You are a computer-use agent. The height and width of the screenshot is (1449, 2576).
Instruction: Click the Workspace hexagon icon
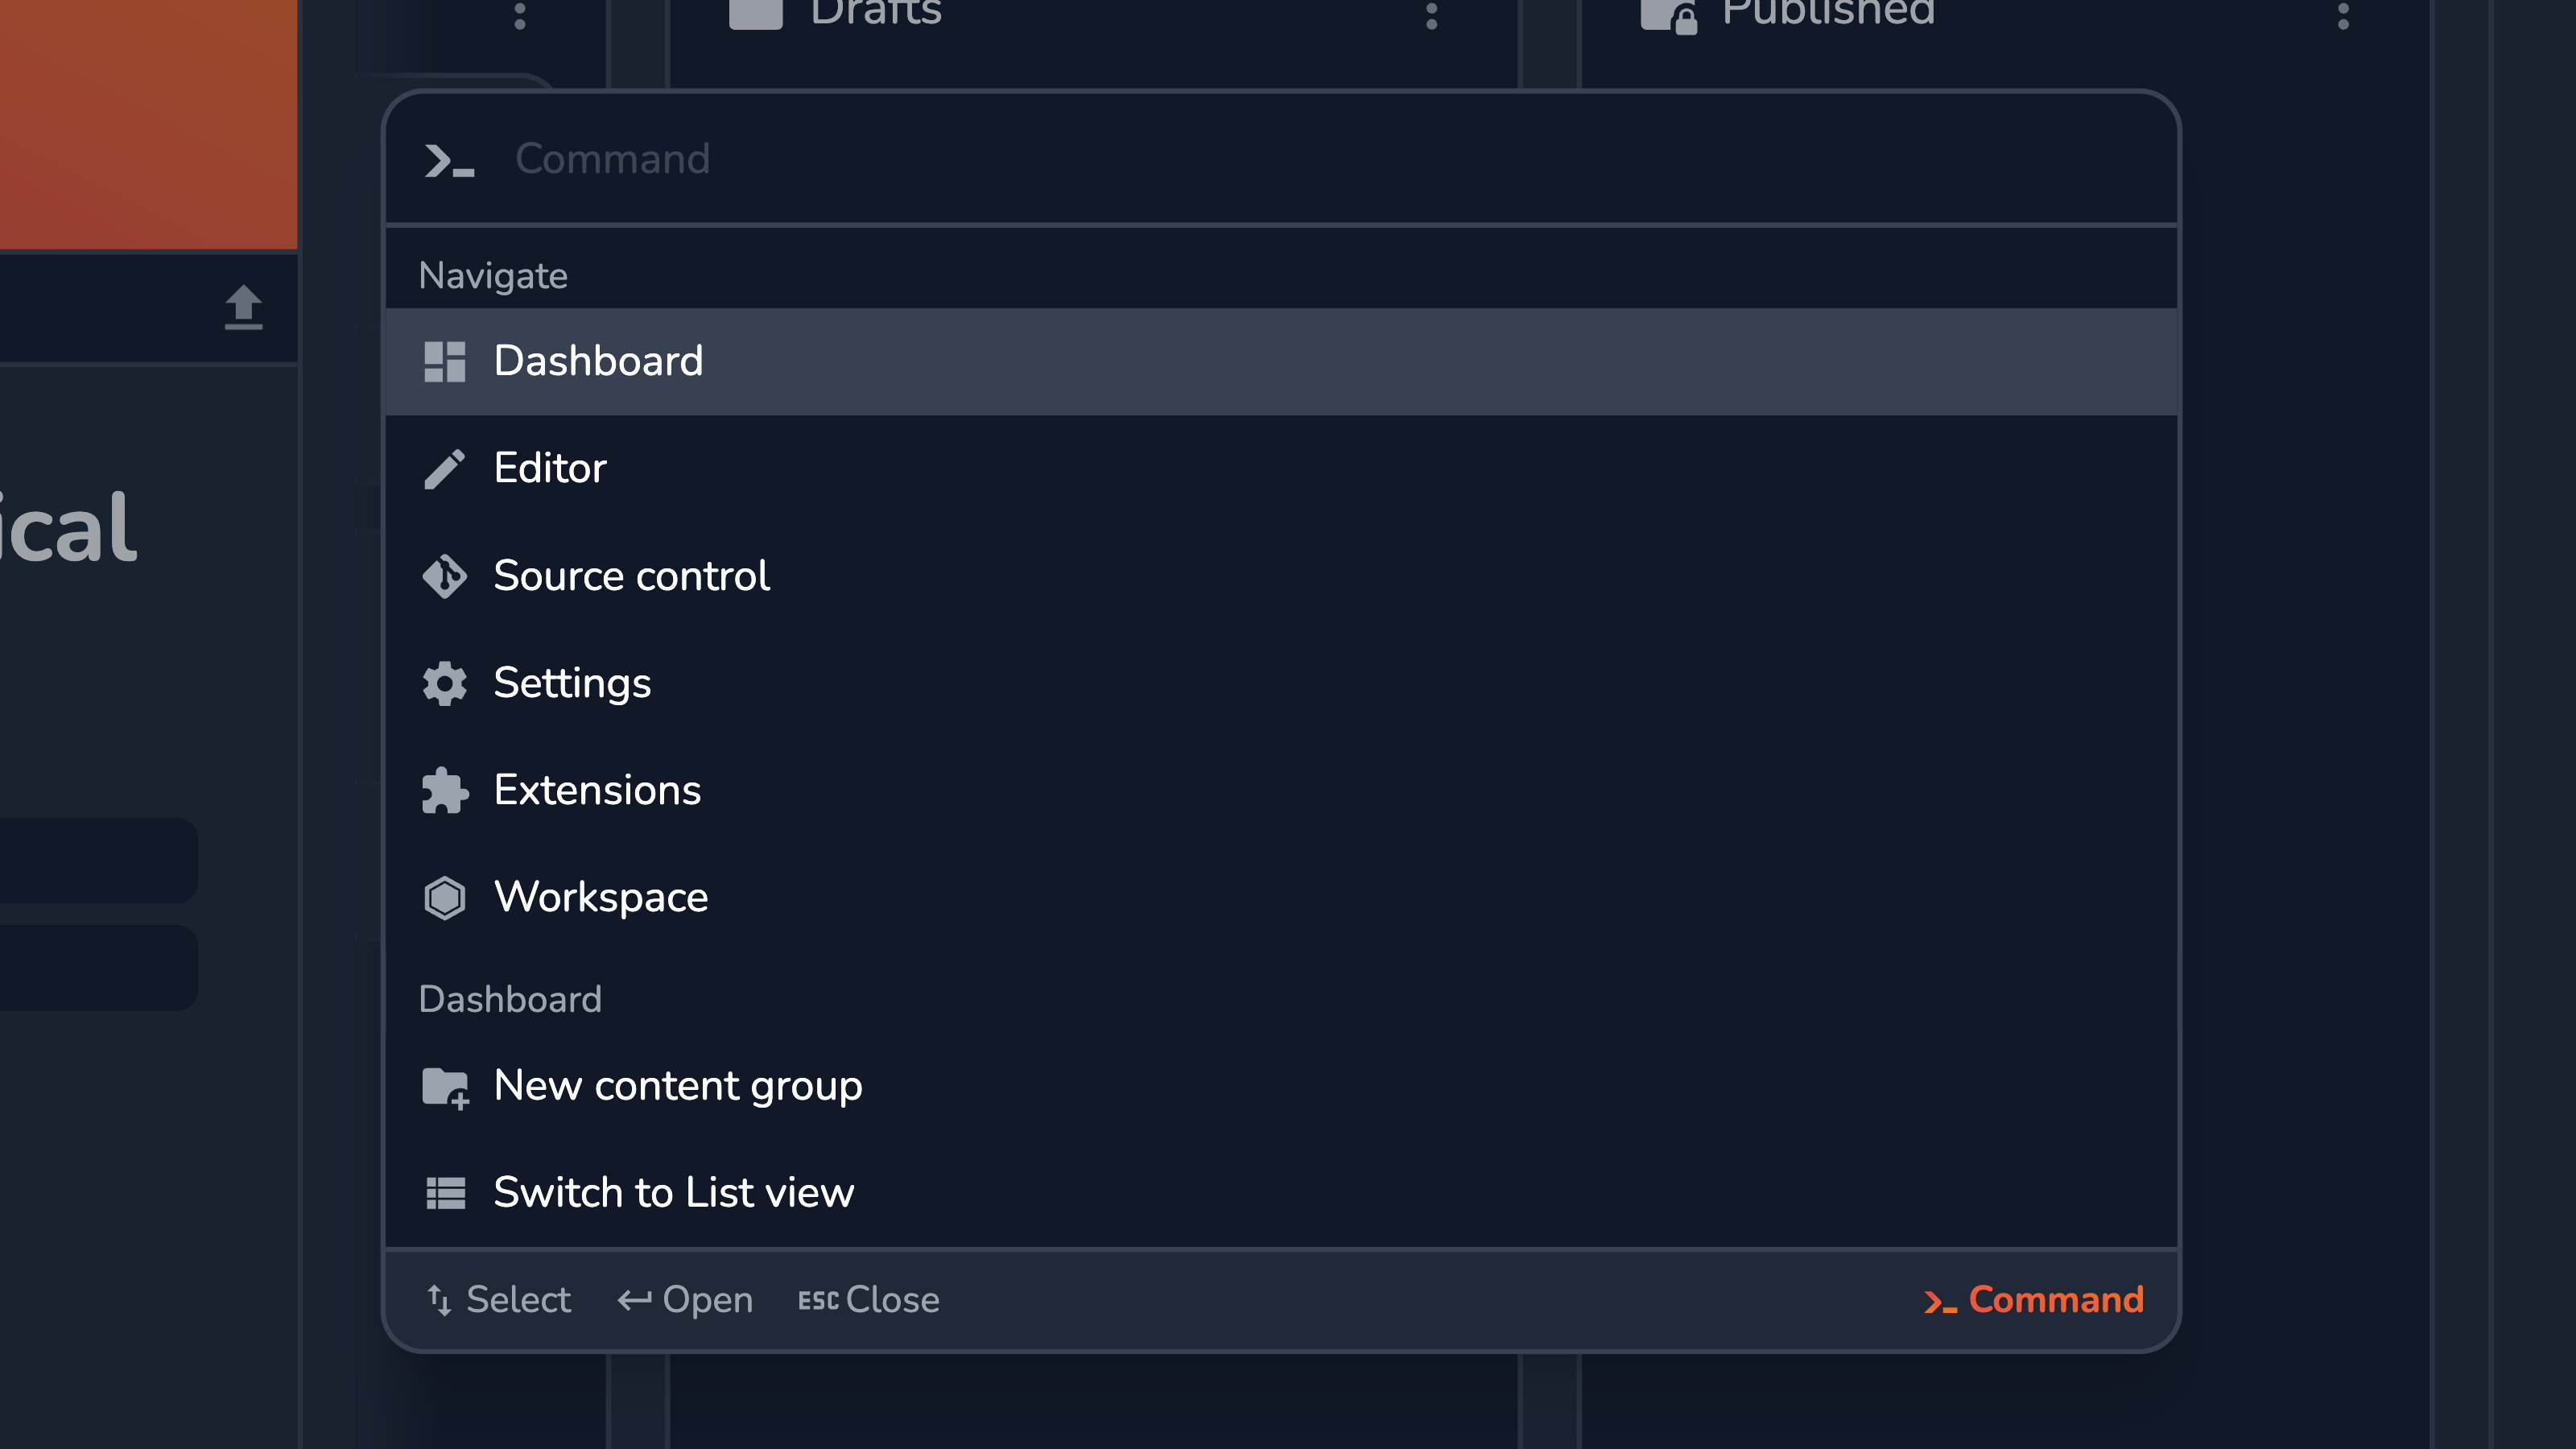pyautogui.click(x=444, y=897)
